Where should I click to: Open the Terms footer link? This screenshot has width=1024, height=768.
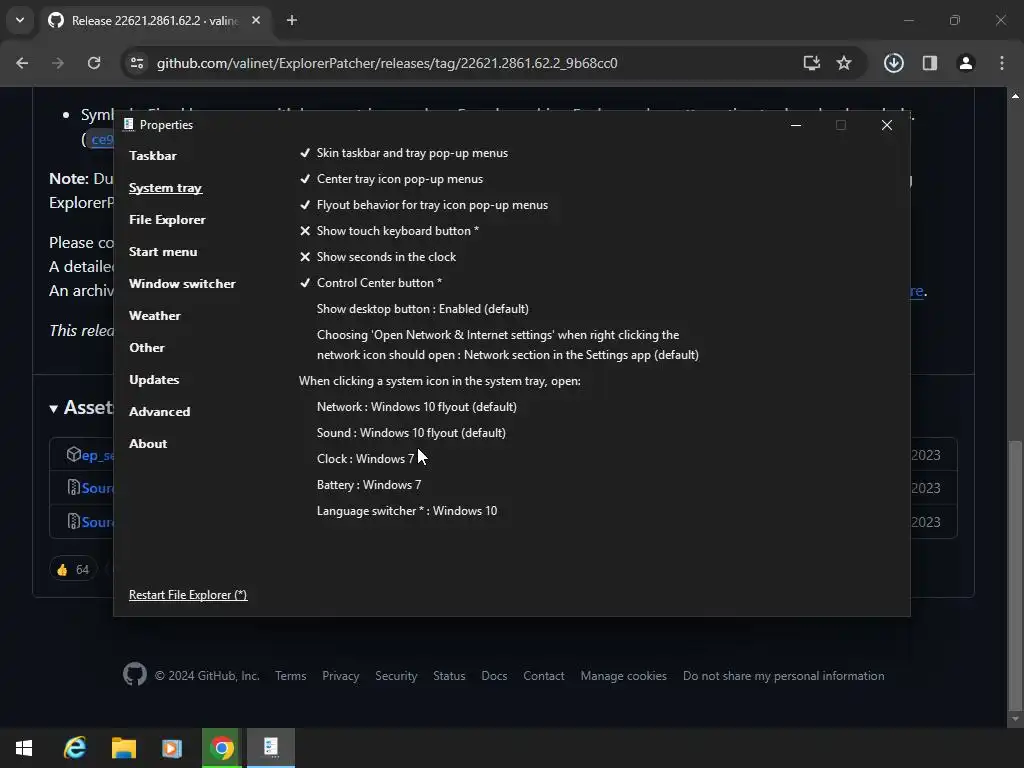click(291, 676)
